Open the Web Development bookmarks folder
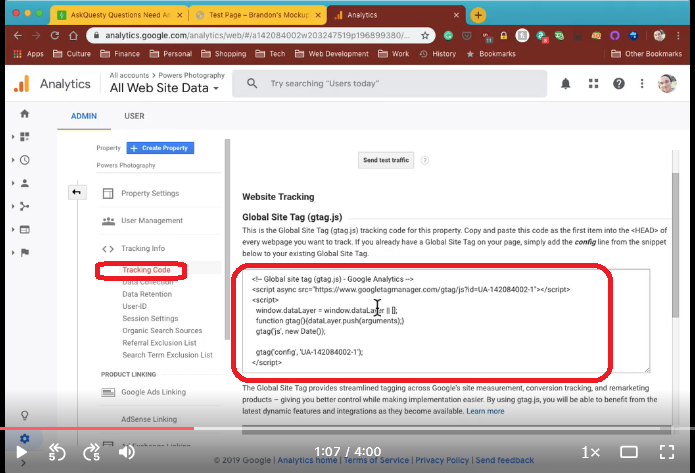The width and height of the screenshot is (695, 473). [x=332, y=54]
